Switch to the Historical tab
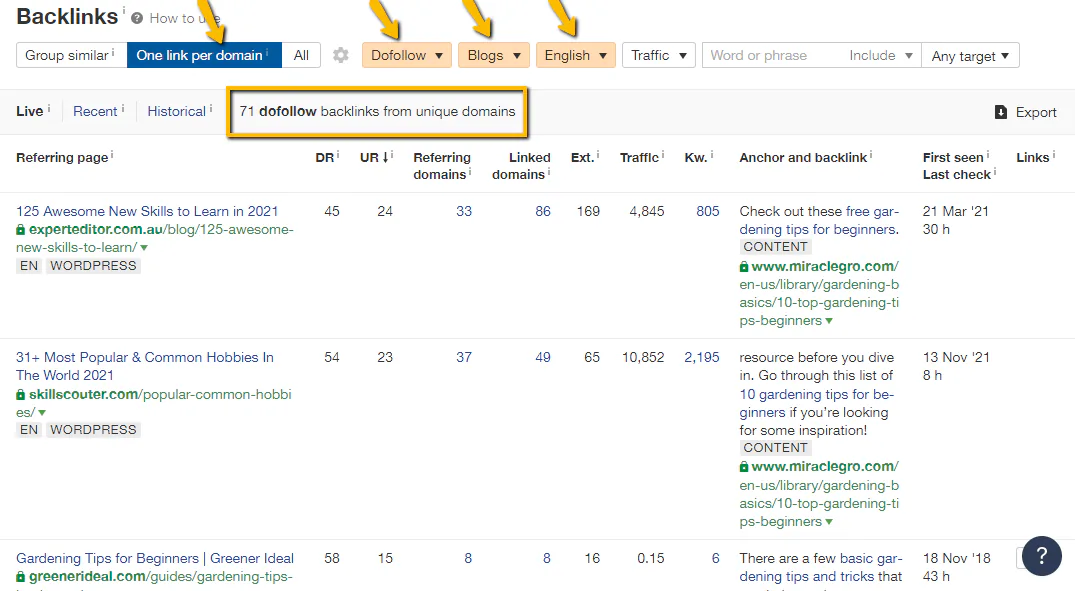Image resolution: width=1075 pixels, height=591 pixels. [176, 111]
